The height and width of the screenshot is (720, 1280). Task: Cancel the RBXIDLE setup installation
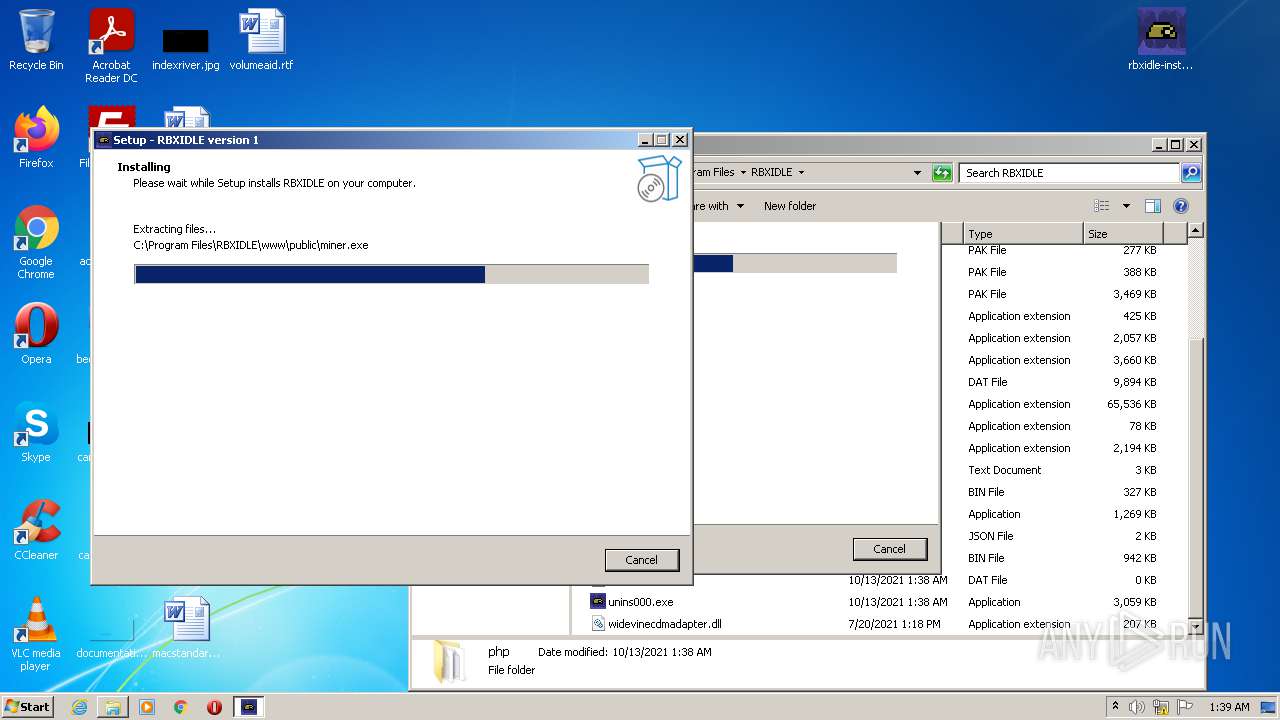642,560
